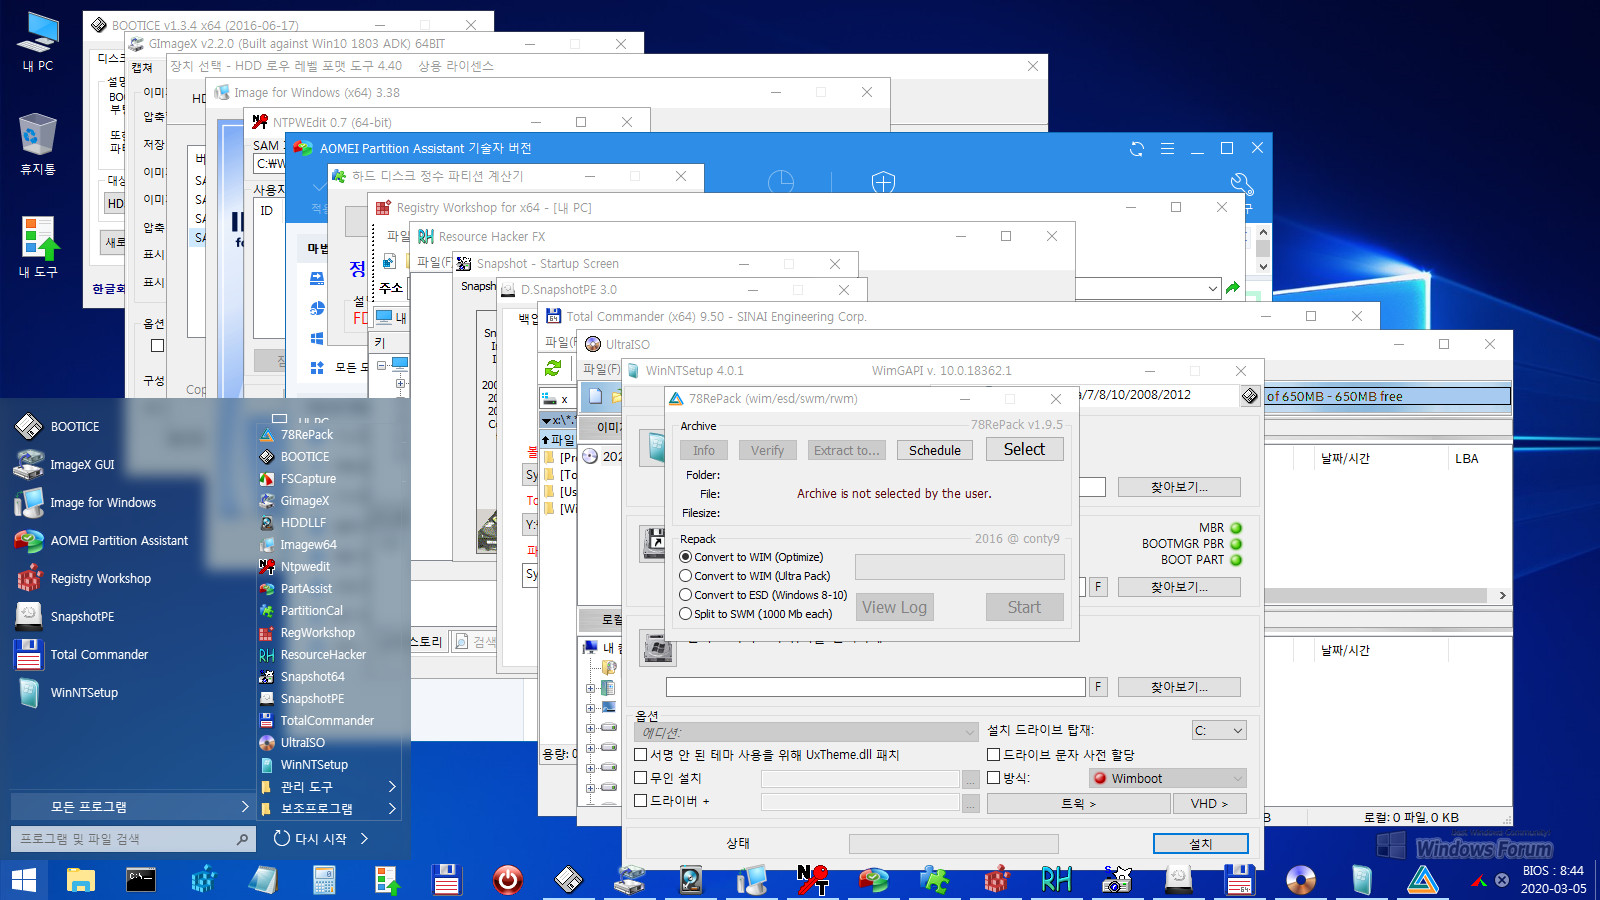1600x900 pixels.
Task: Click the Resource Hacker RH taskbar icon
Action: point(1056,880)
